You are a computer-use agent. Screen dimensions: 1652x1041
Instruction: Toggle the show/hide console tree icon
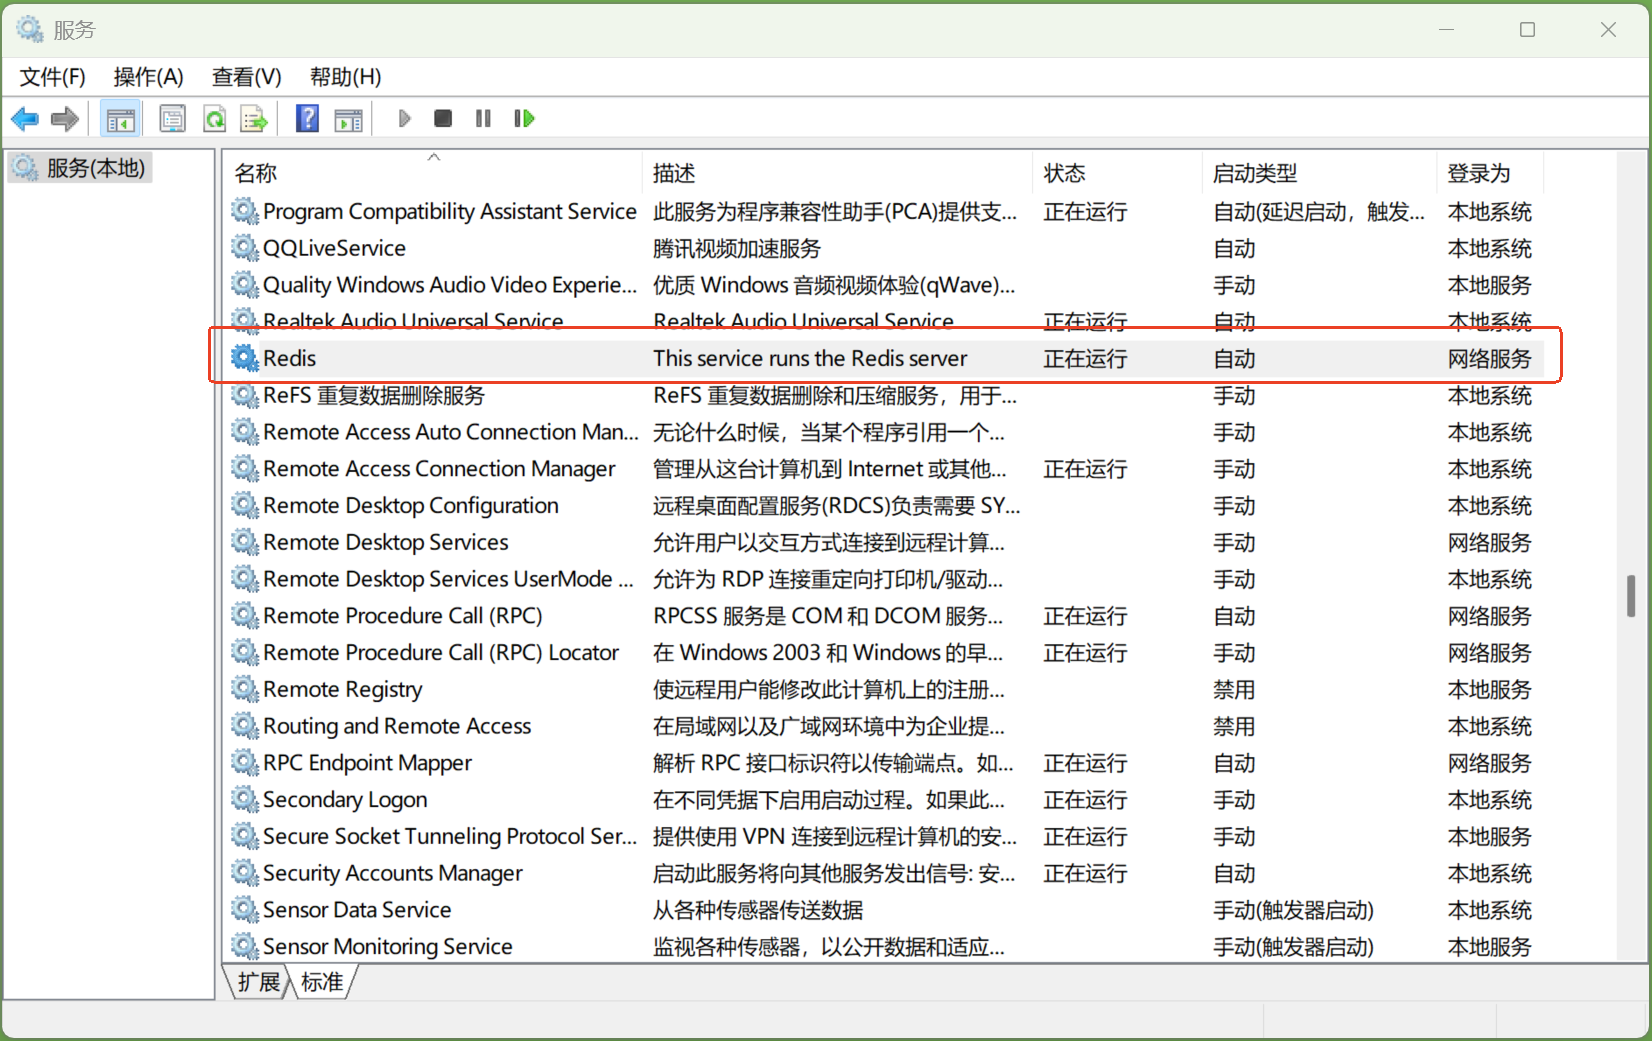(120, 120)
